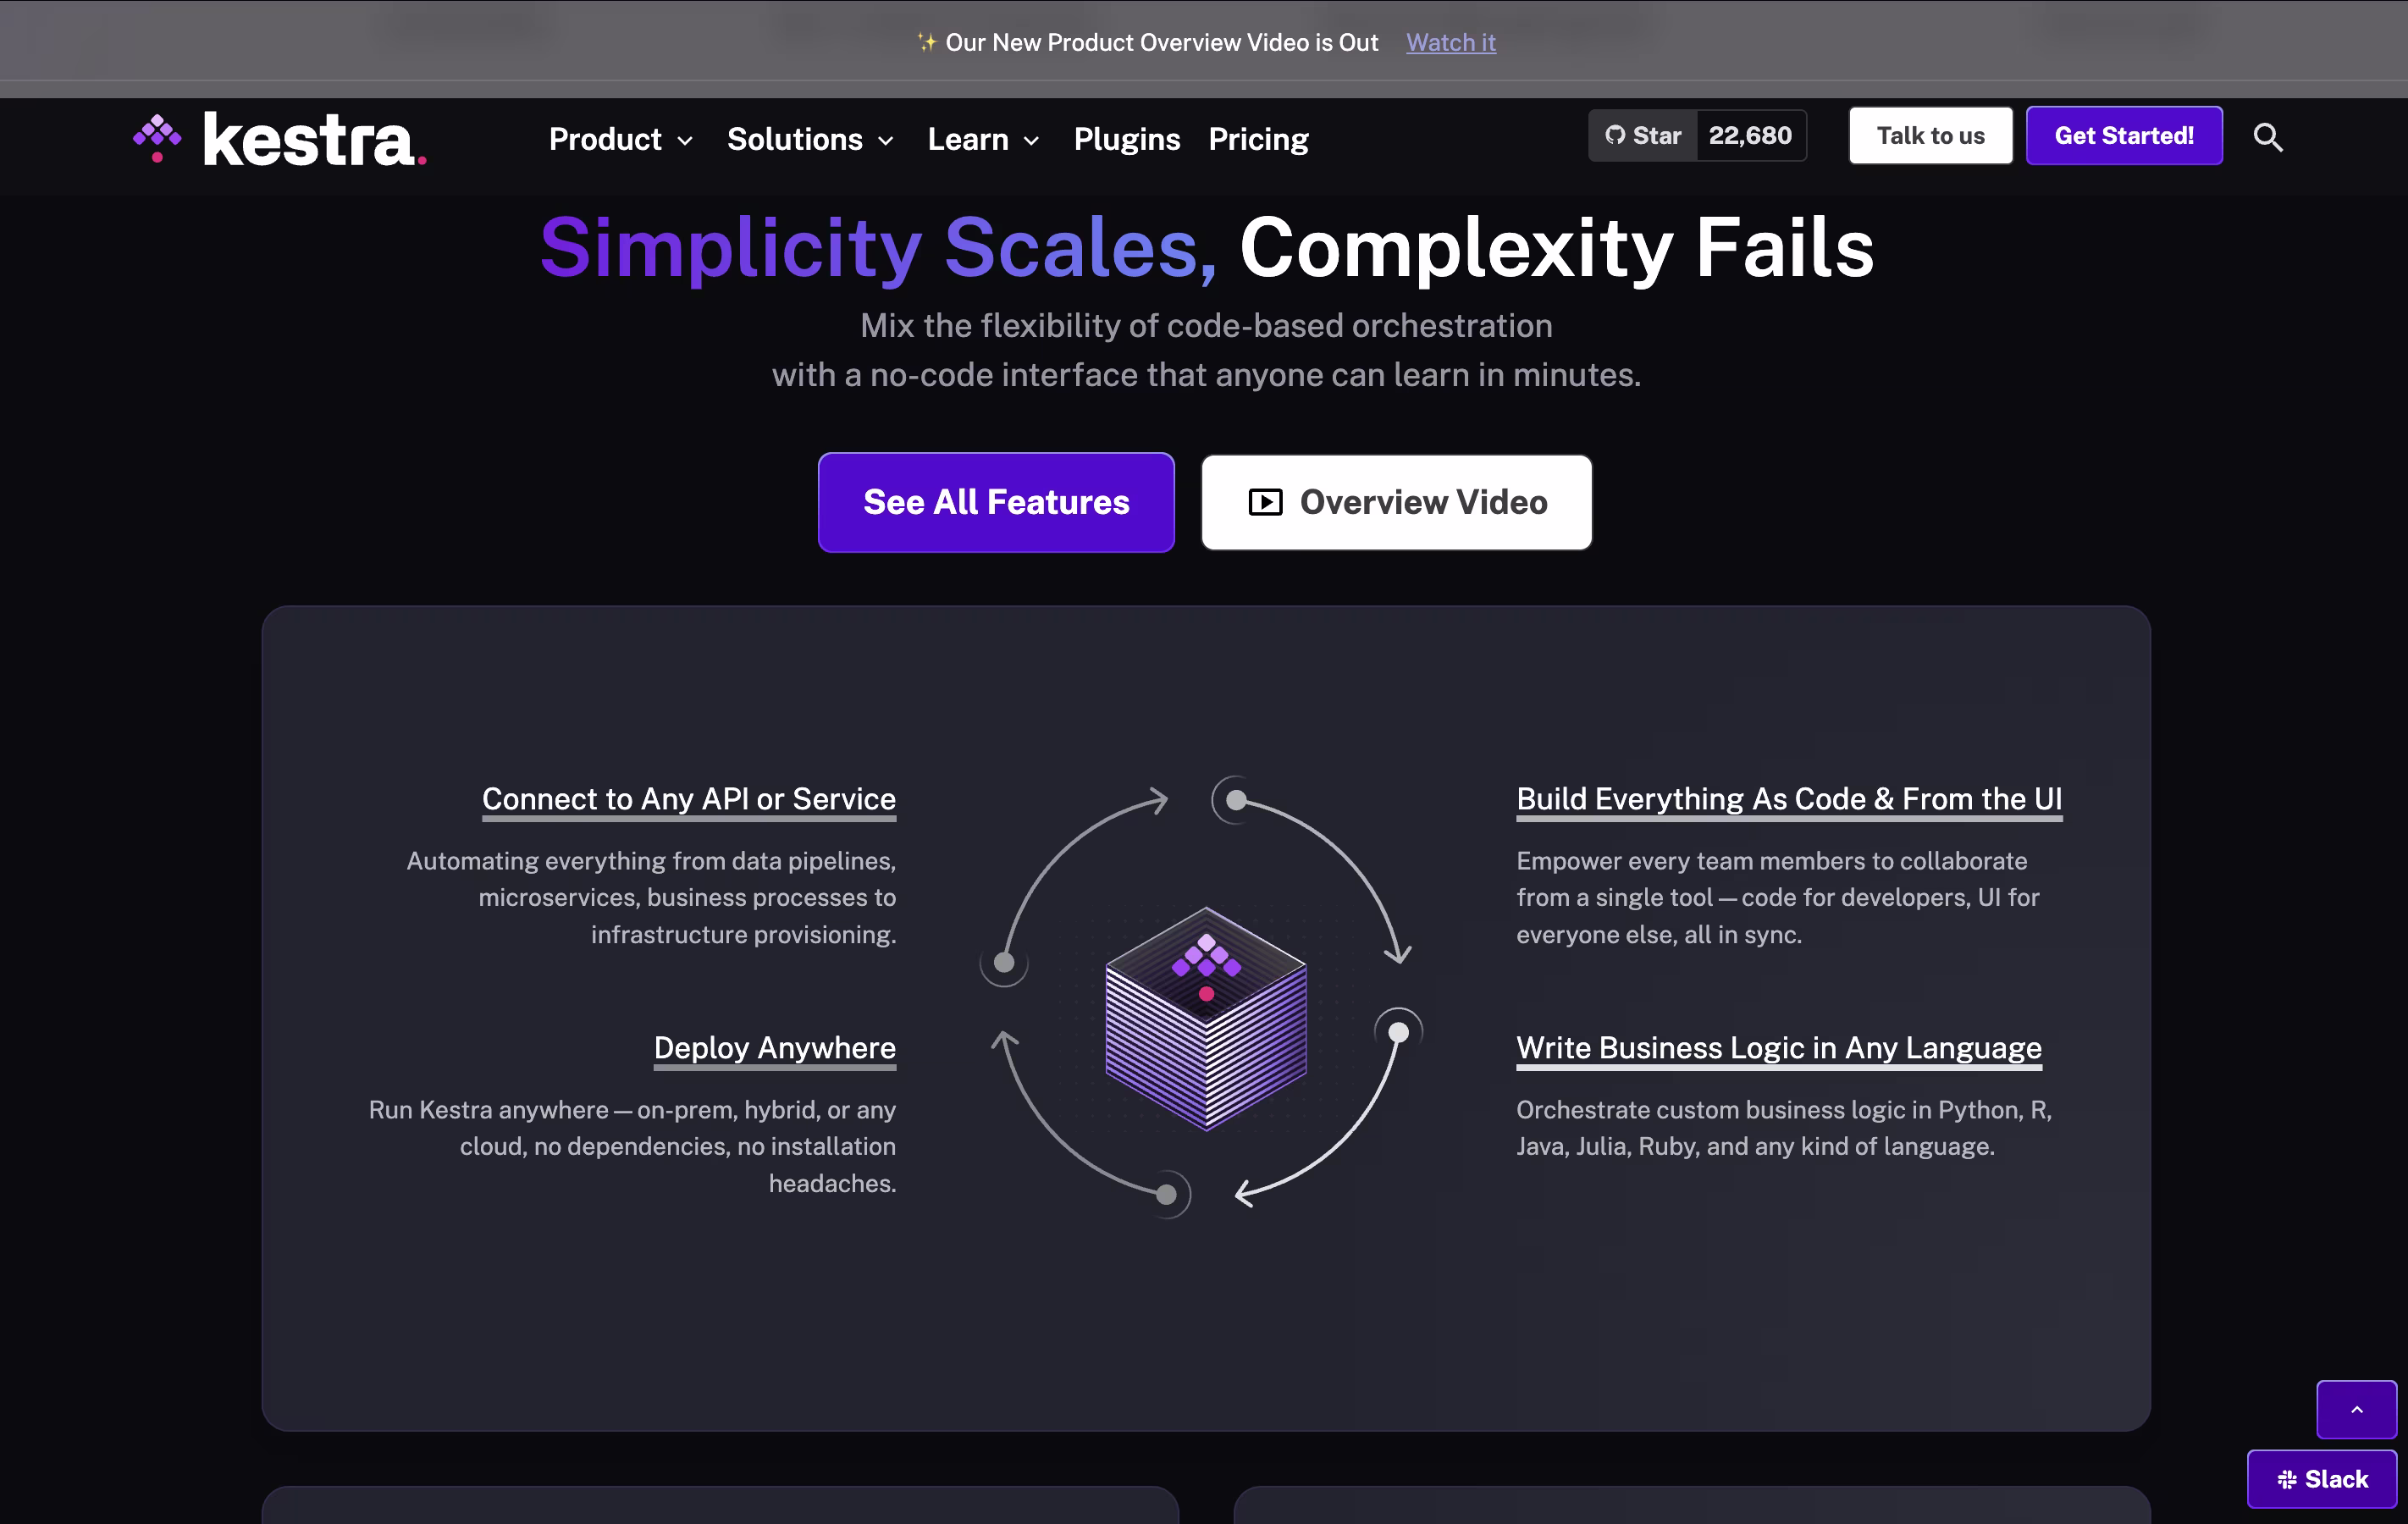Click the GitHub star count 22,680
This screenshot has width=2408, height=1524.
[1749, 136]
